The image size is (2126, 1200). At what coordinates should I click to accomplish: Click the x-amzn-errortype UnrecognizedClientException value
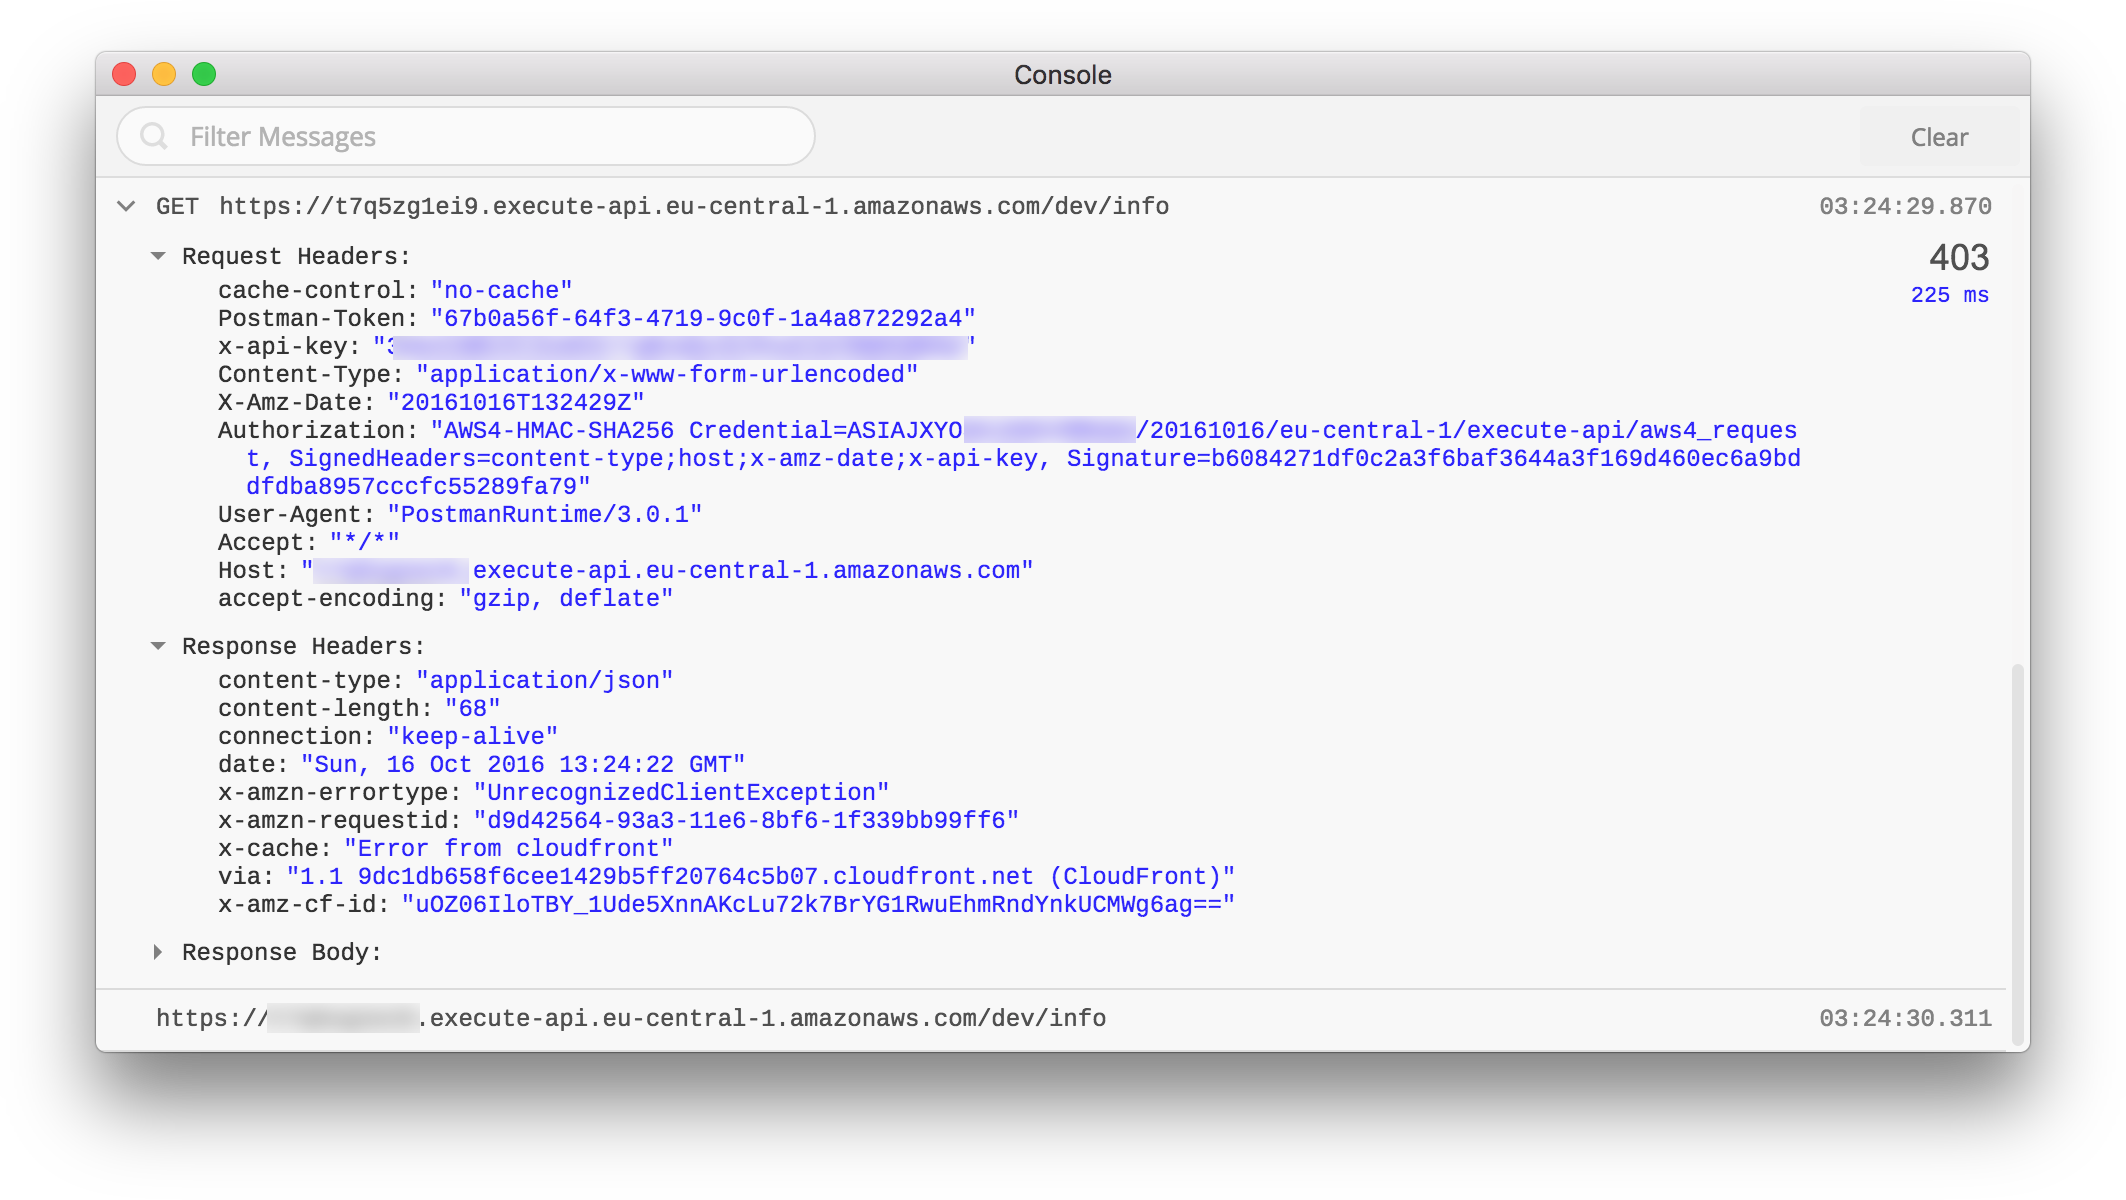[681, 792]
